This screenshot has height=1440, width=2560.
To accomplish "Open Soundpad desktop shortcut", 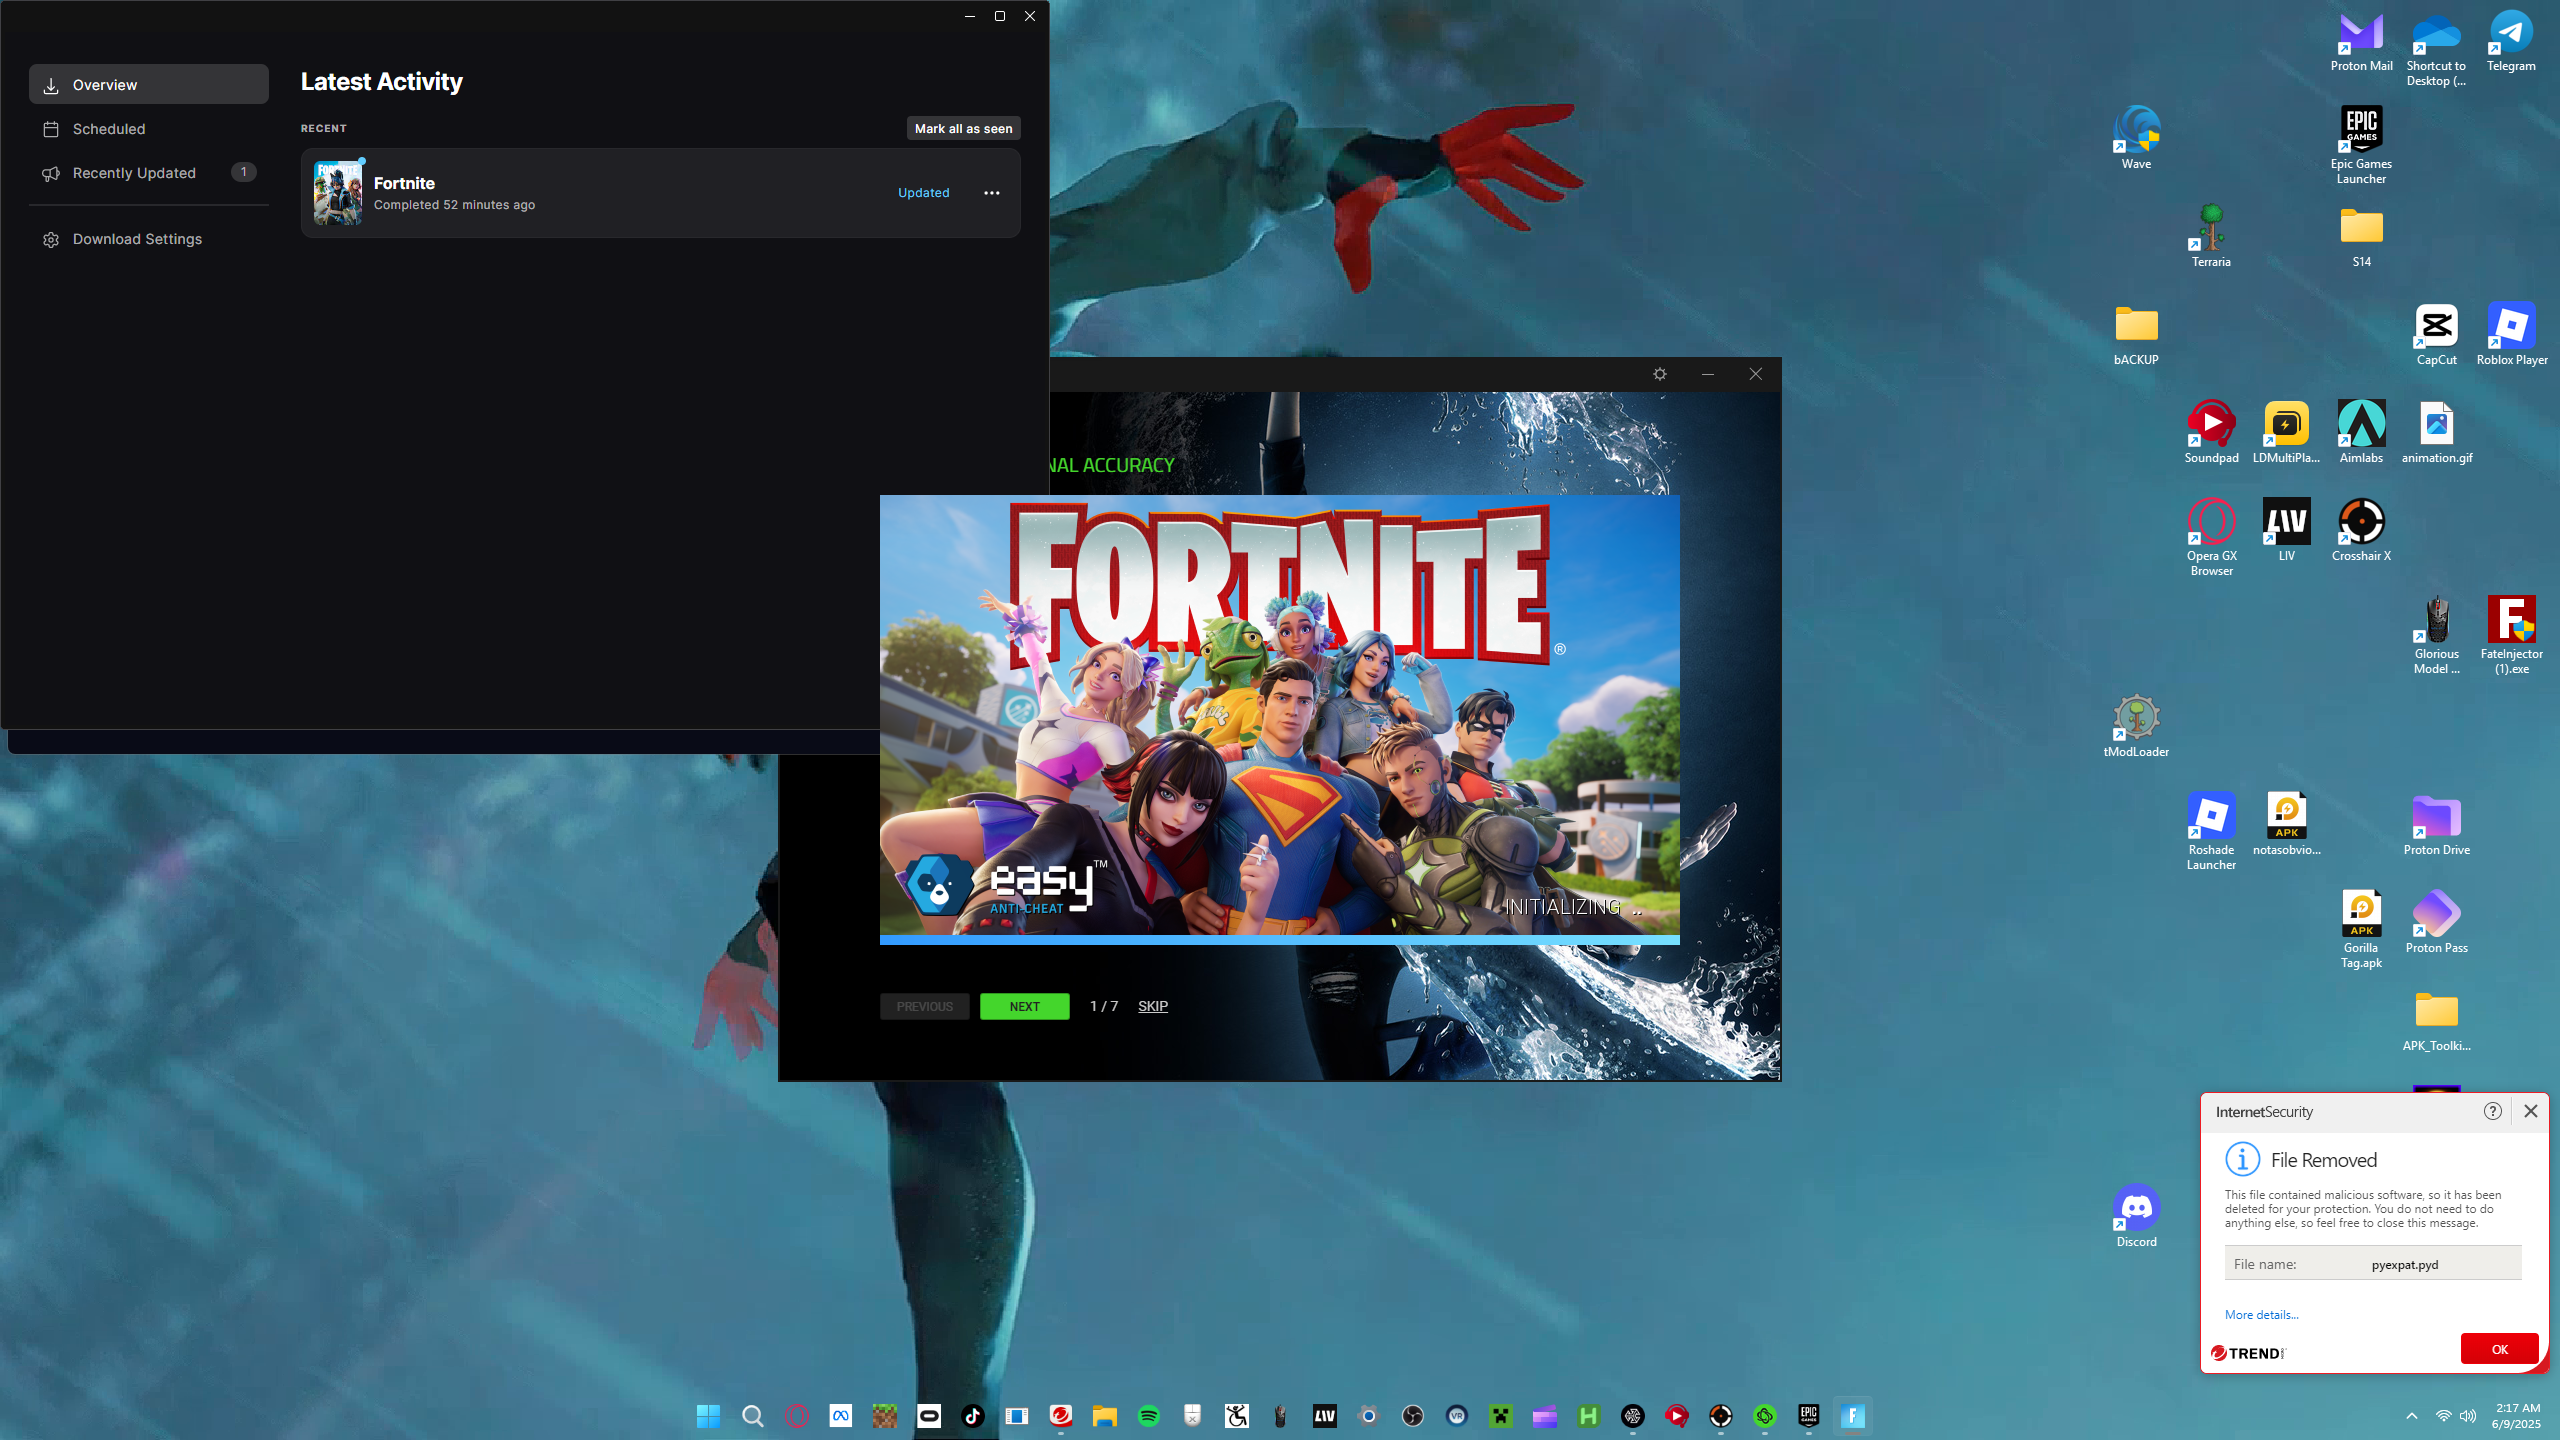I will point(2211,424).
